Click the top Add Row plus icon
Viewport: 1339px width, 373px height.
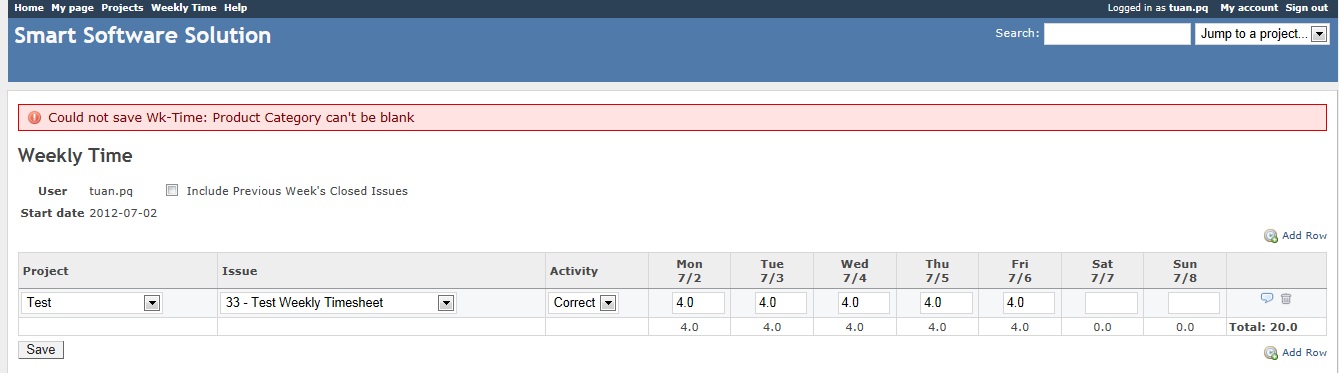(x=1271, y=236)
